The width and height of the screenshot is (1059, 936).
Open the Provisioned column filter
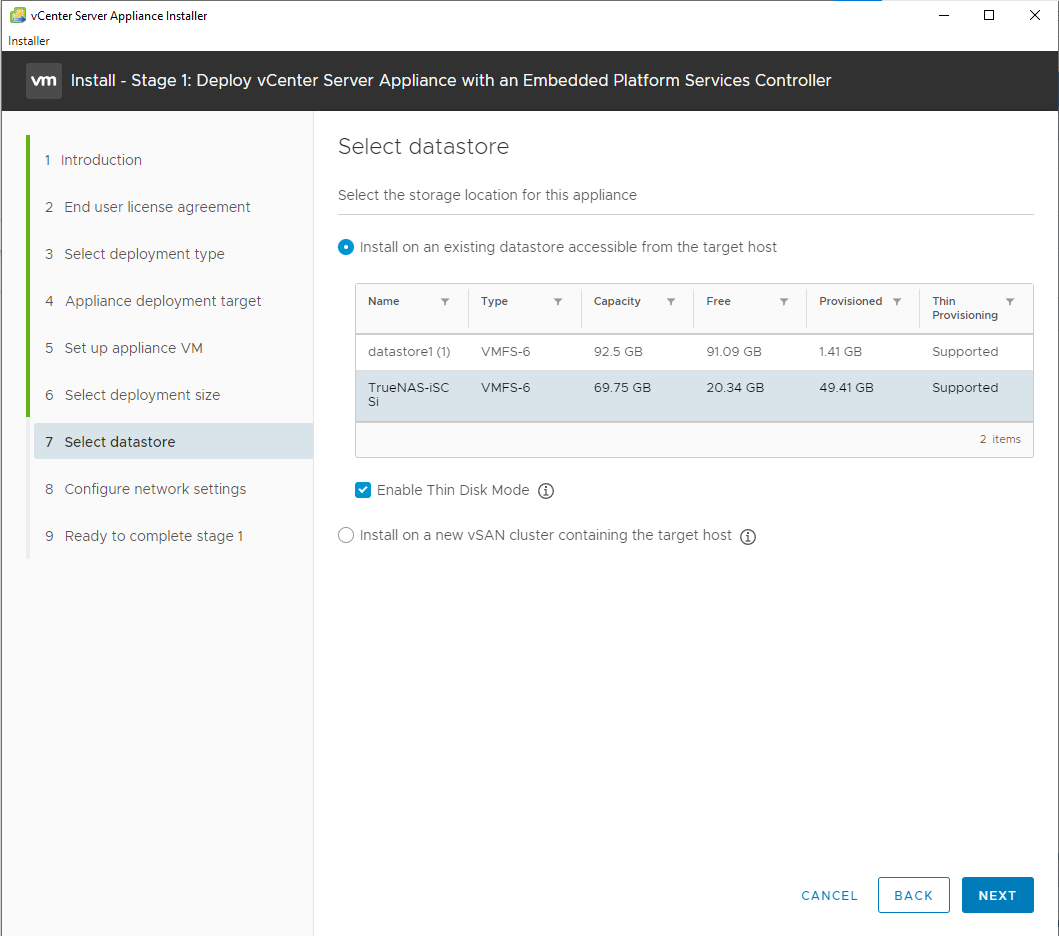point(897,302)
